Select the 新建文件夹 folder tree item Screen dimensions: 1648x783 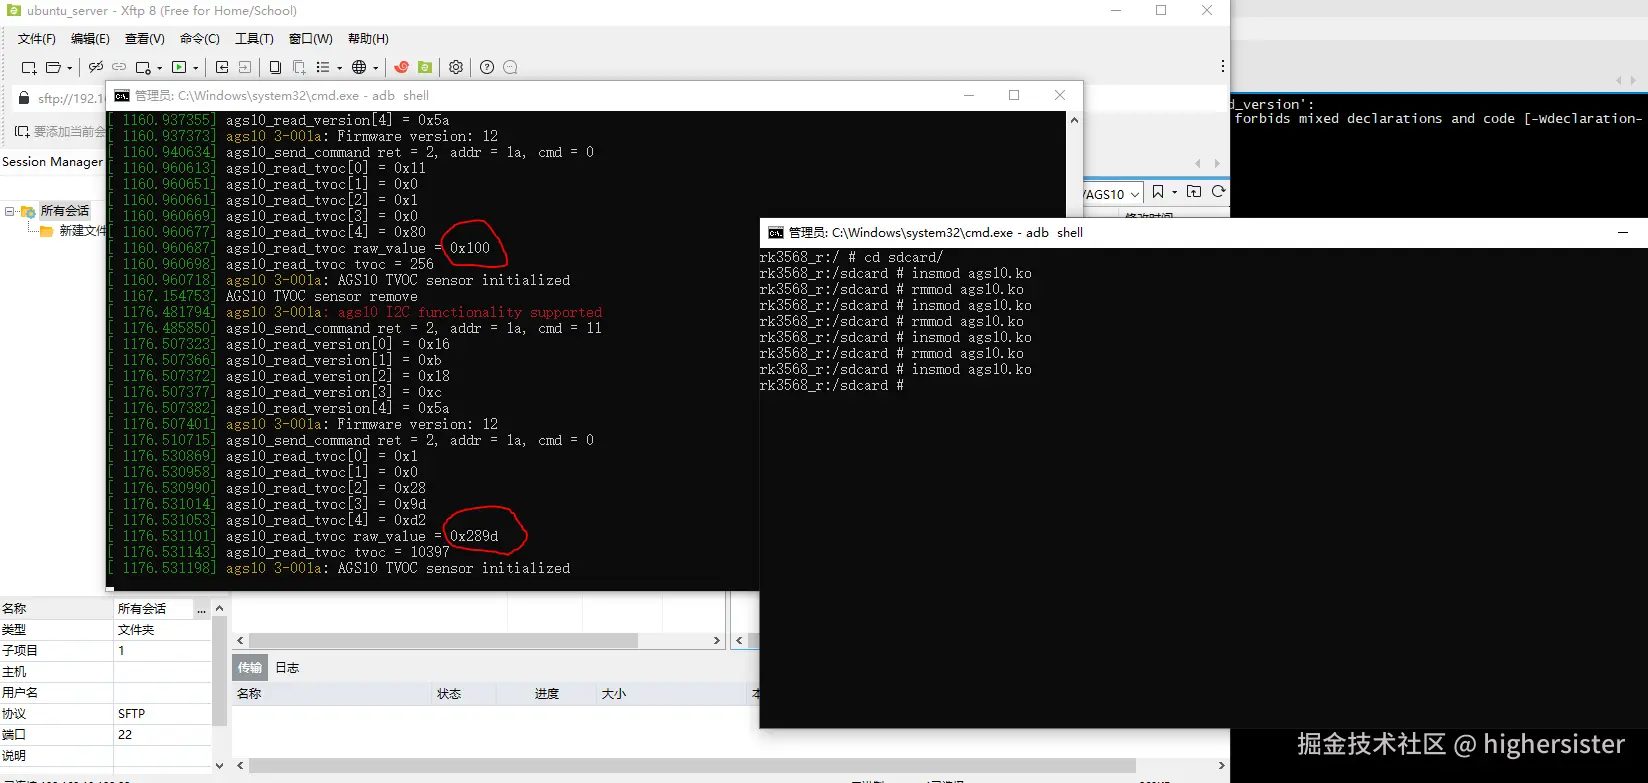point(82,230)
